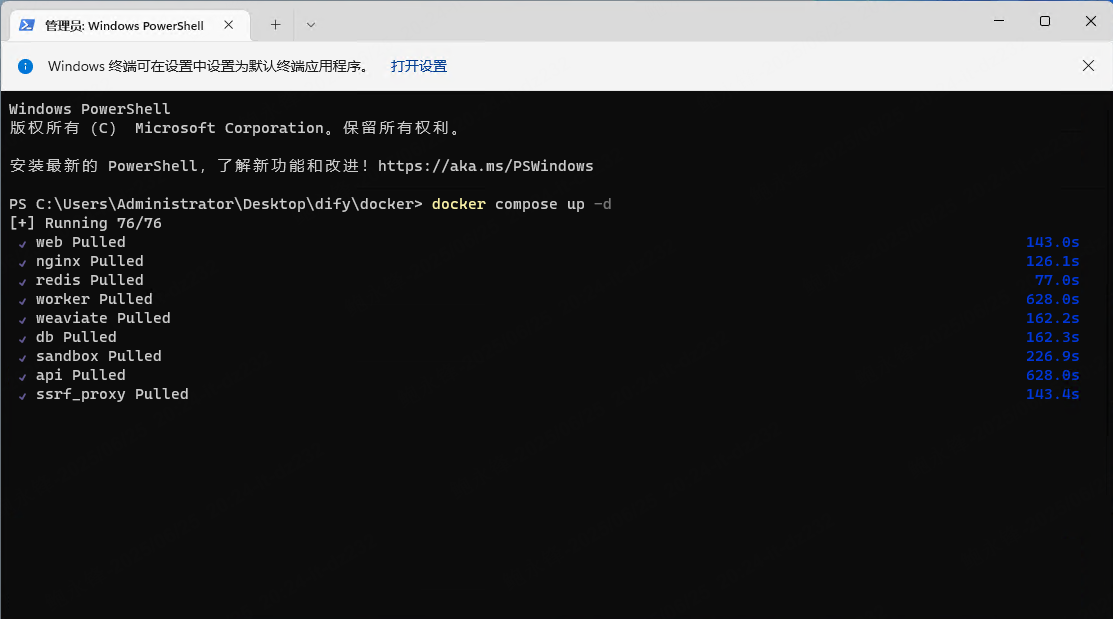Click the 'Windows PowerShell' header line

[x=89, y=109]
